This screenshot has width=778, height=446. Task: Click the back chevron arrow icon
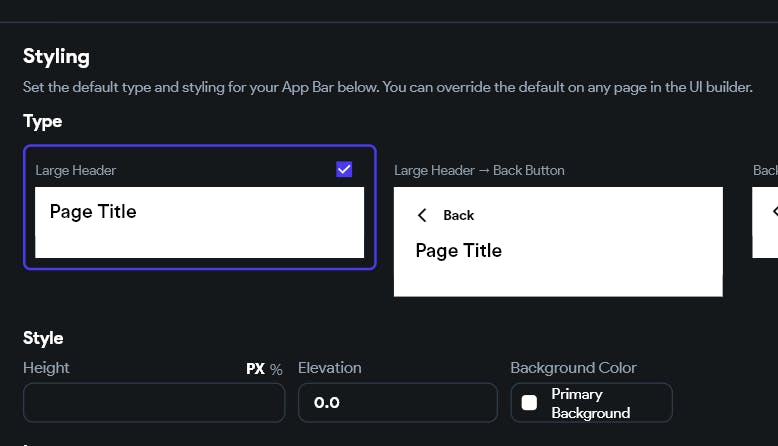(x=422, y=215)
